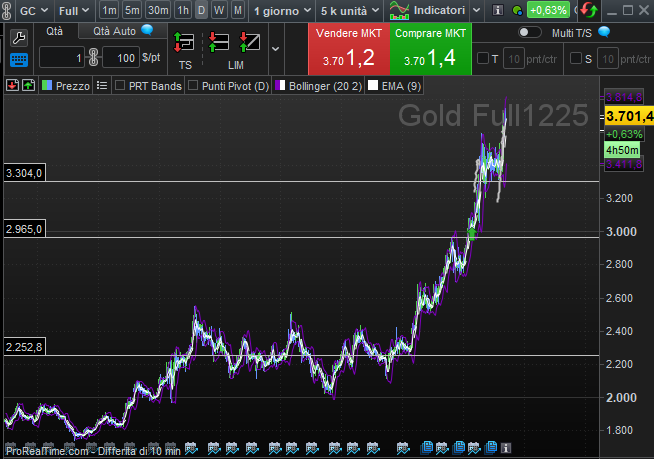Enable the T target checkbox

tap(483, 58)
